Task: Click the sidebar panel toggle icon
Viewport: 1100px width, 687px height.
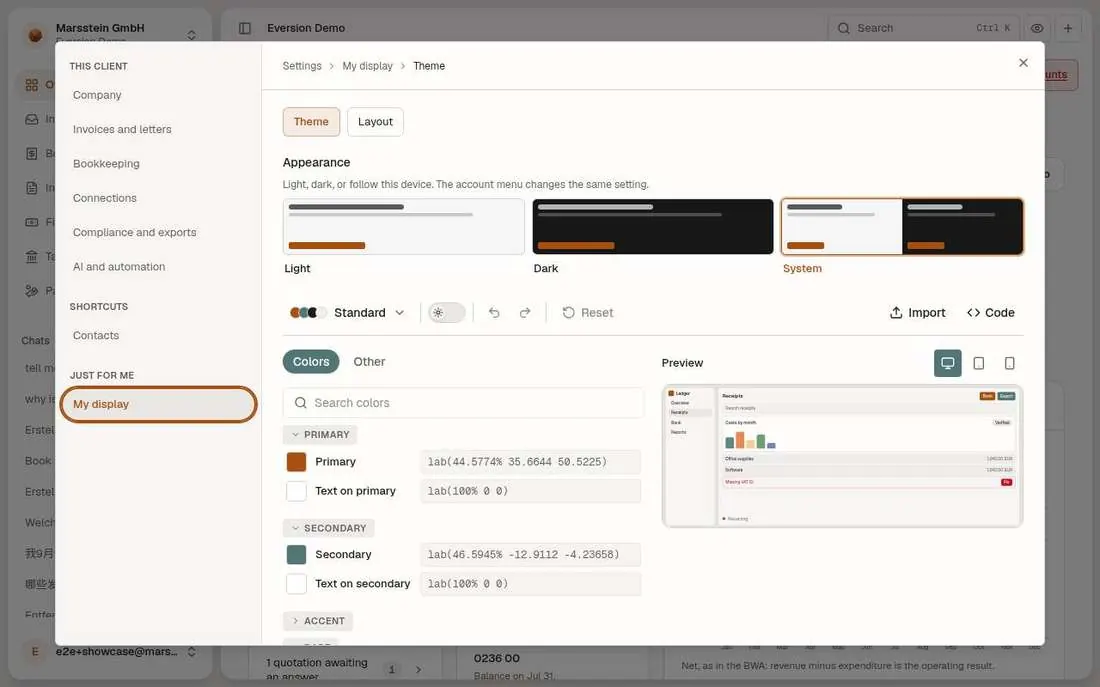Action: [245, 28]
